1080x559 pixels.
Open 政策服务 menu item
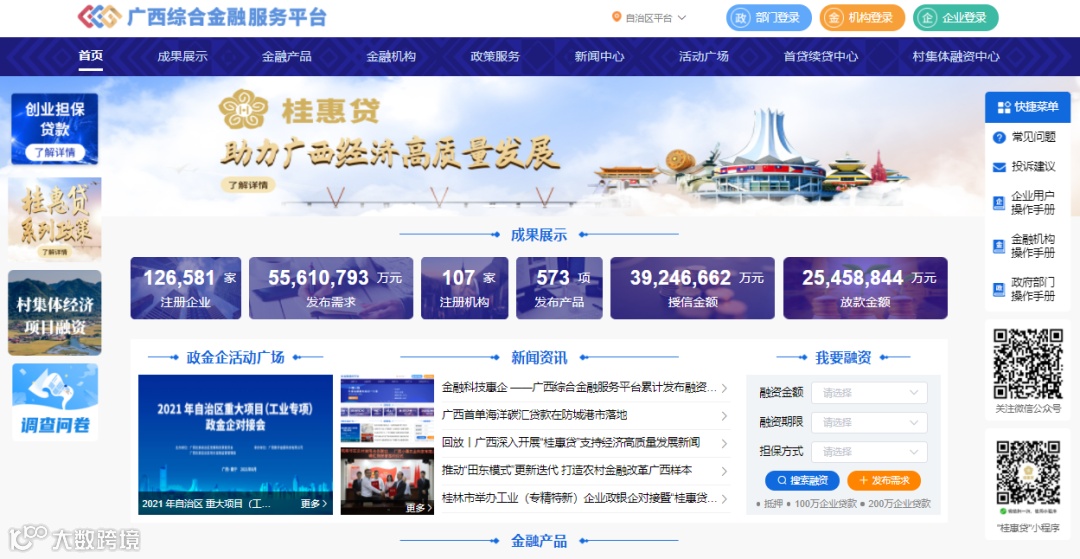click(x=495, y=56)
